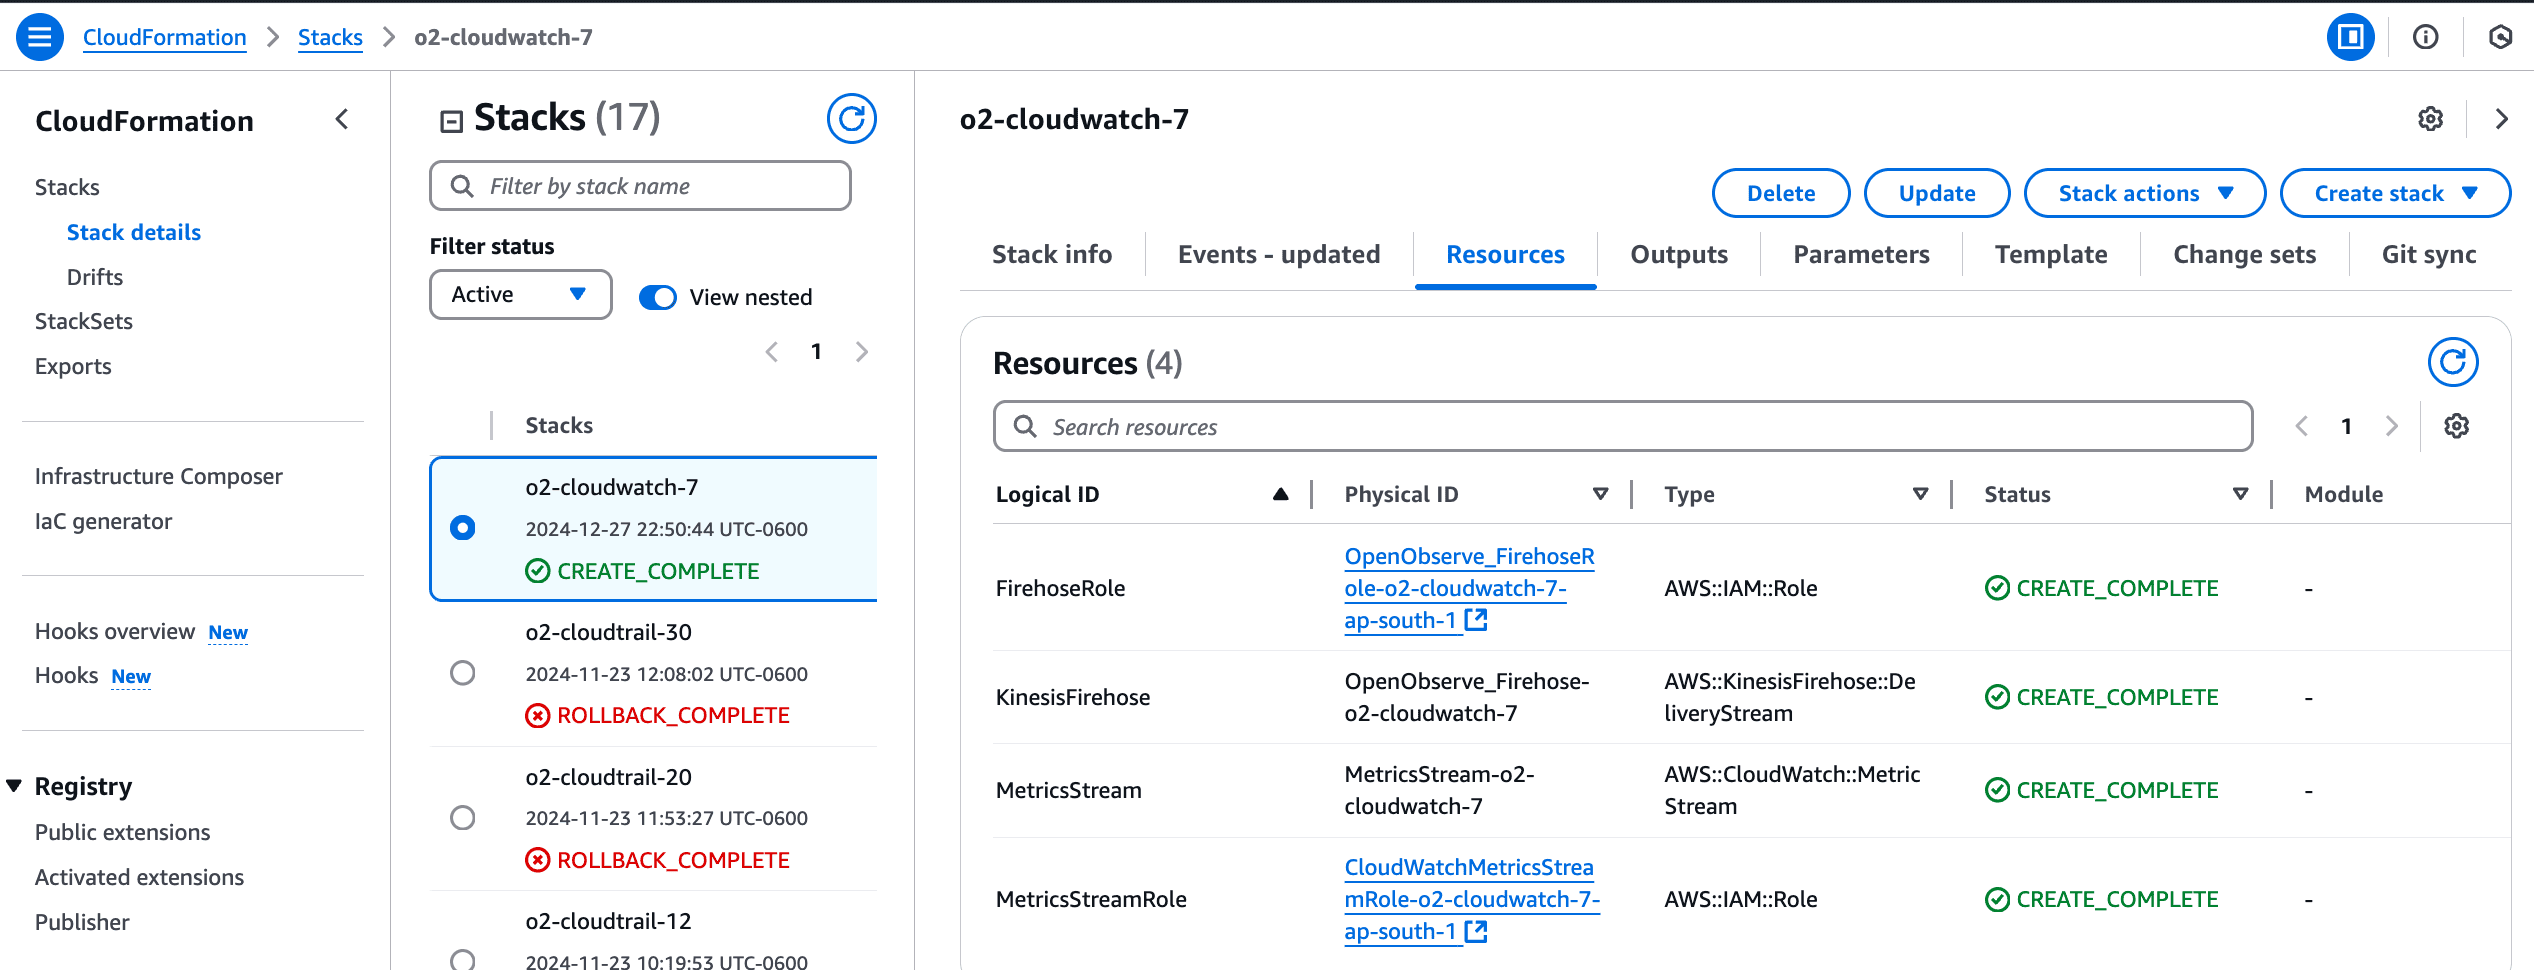Collapse the CloudFormation sidebar panel

point(341,119)
